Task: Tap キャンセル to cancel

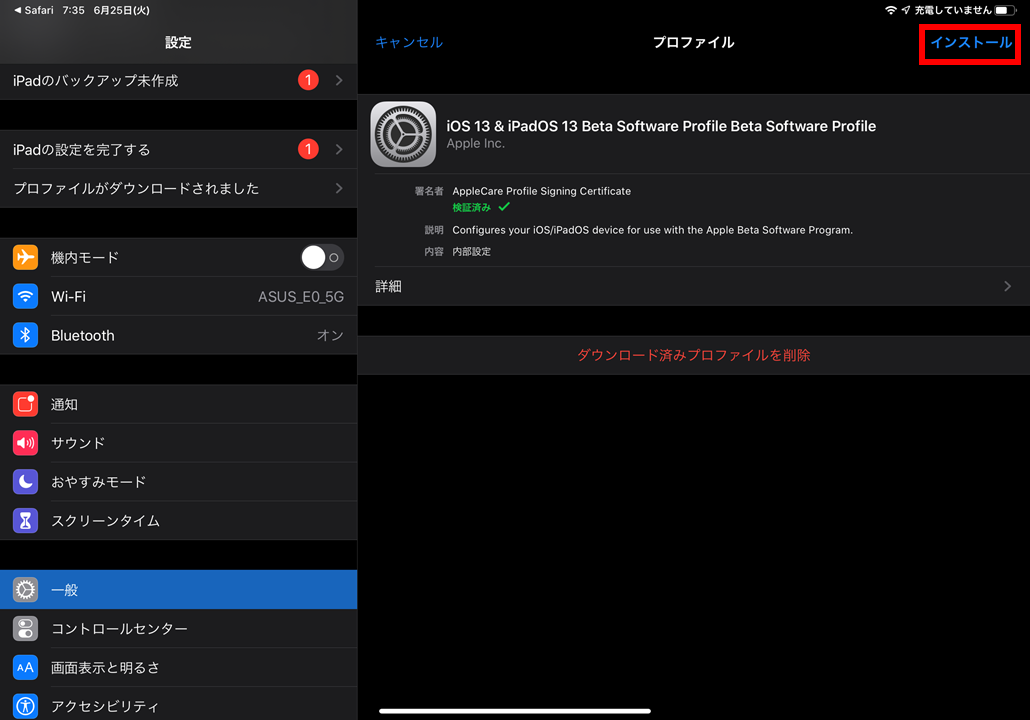Action: [x=409, y=43]
